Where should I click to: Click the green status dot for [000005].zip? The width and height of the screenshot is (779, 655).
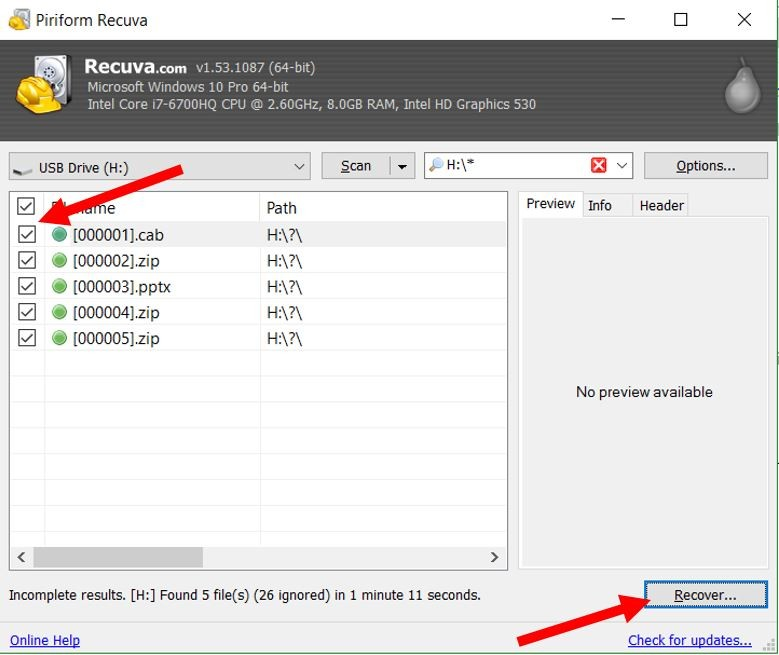(59, 337)
